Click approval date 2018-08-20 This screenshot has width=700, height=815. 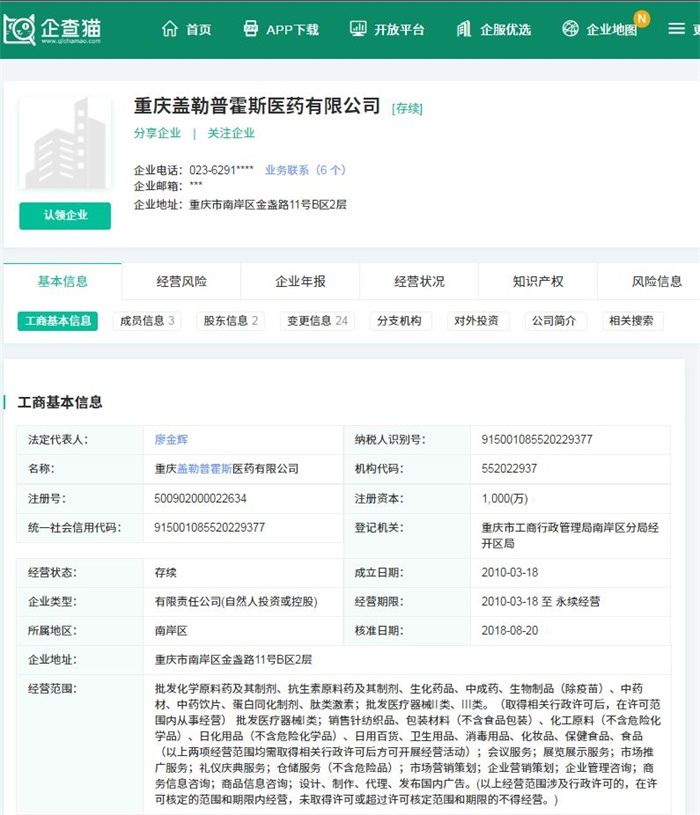[x=510, y=630]
